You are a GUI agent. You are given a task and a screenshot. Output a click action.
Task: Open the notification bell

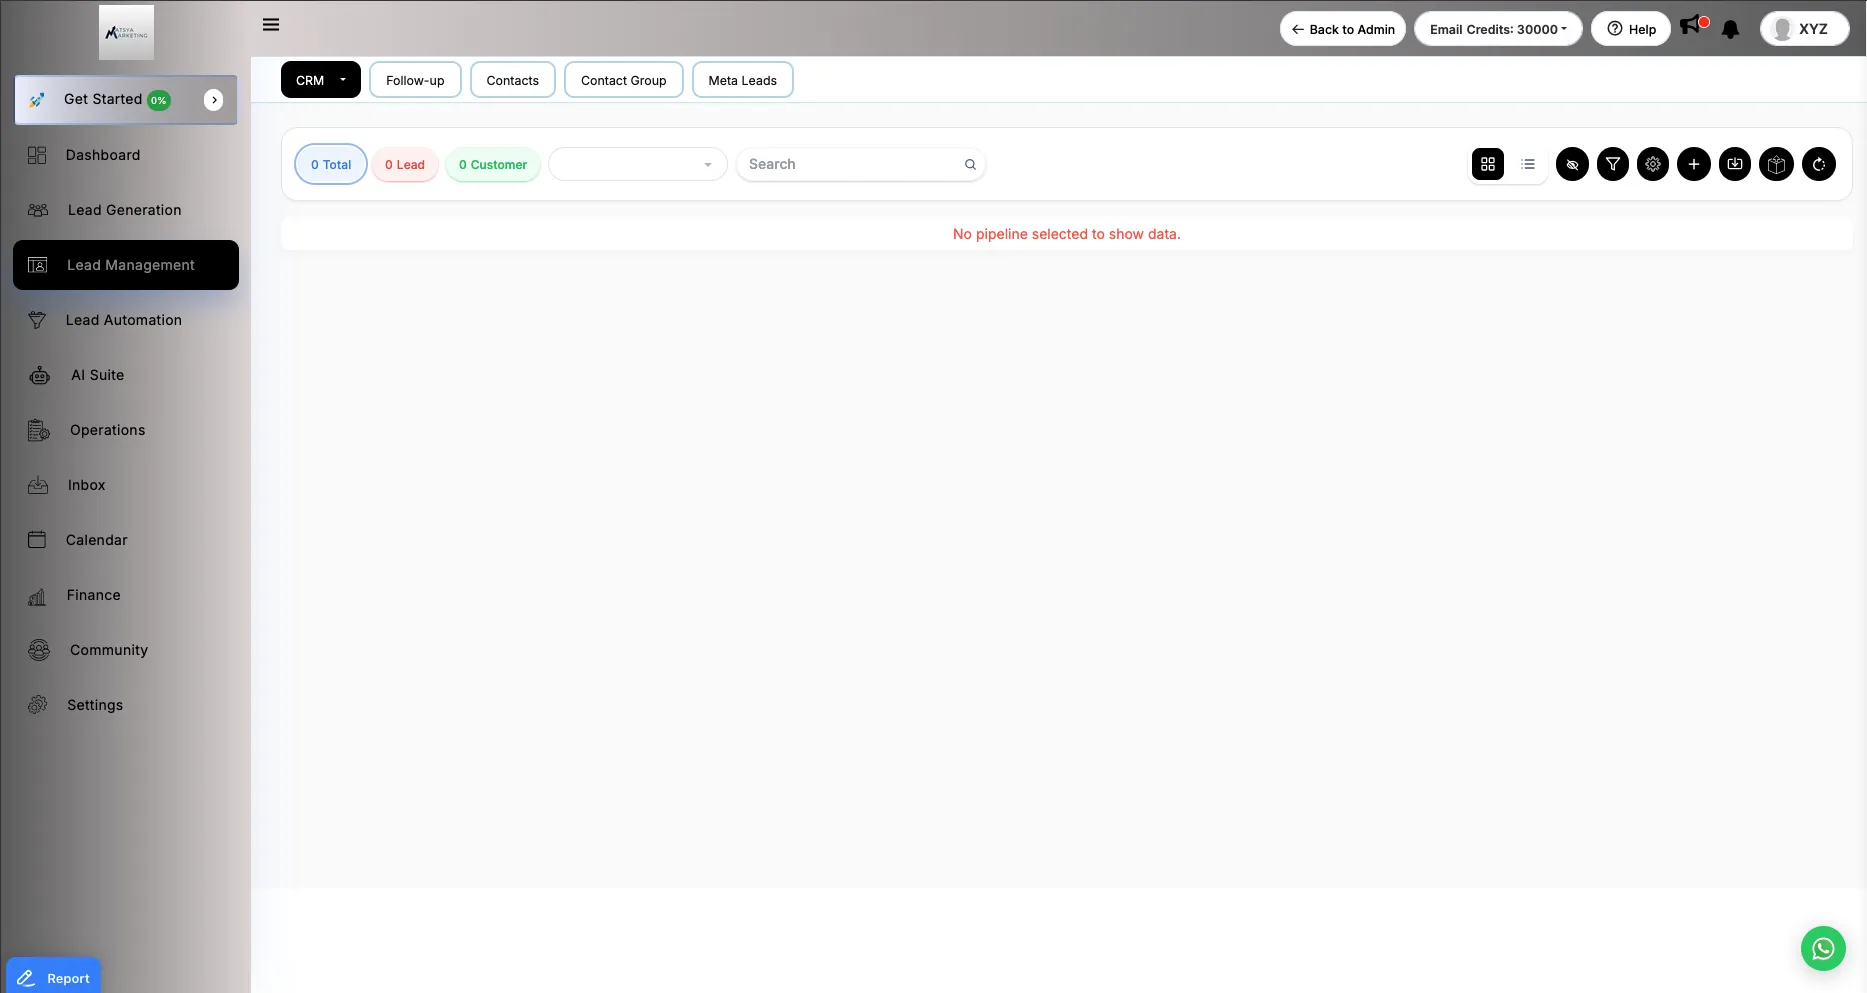tap(1731, 30)
